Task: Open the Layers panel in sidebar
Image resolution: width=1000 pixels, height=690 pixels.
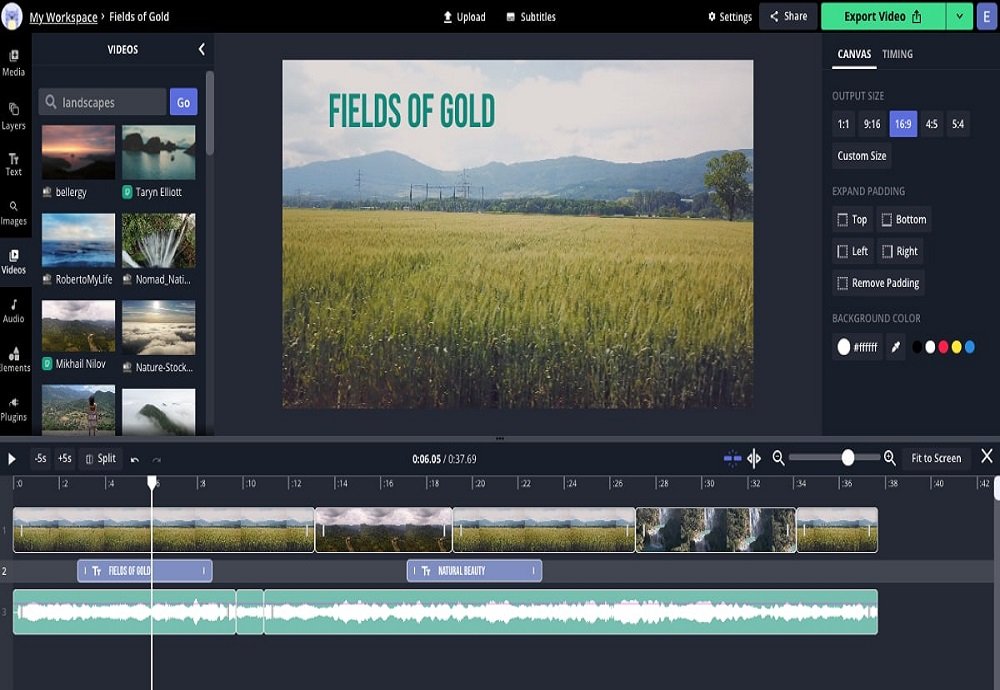Action: click(13, 116)
